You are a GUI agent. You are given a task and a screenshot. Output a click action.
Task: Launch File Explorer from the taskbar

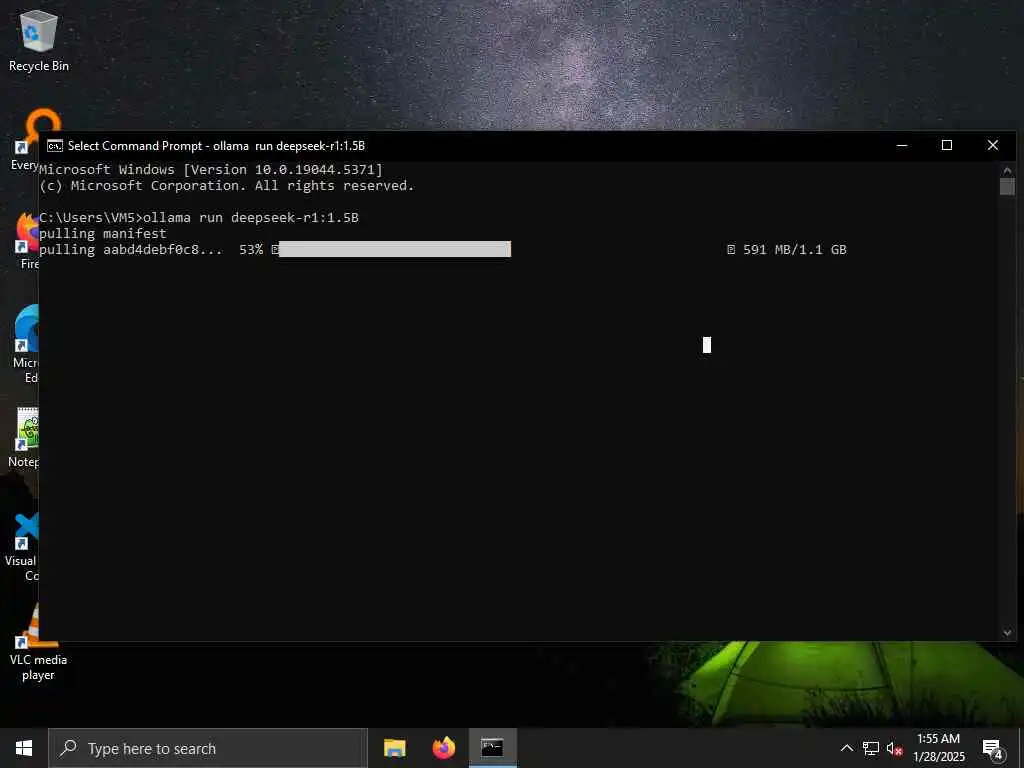pos(394,748)
